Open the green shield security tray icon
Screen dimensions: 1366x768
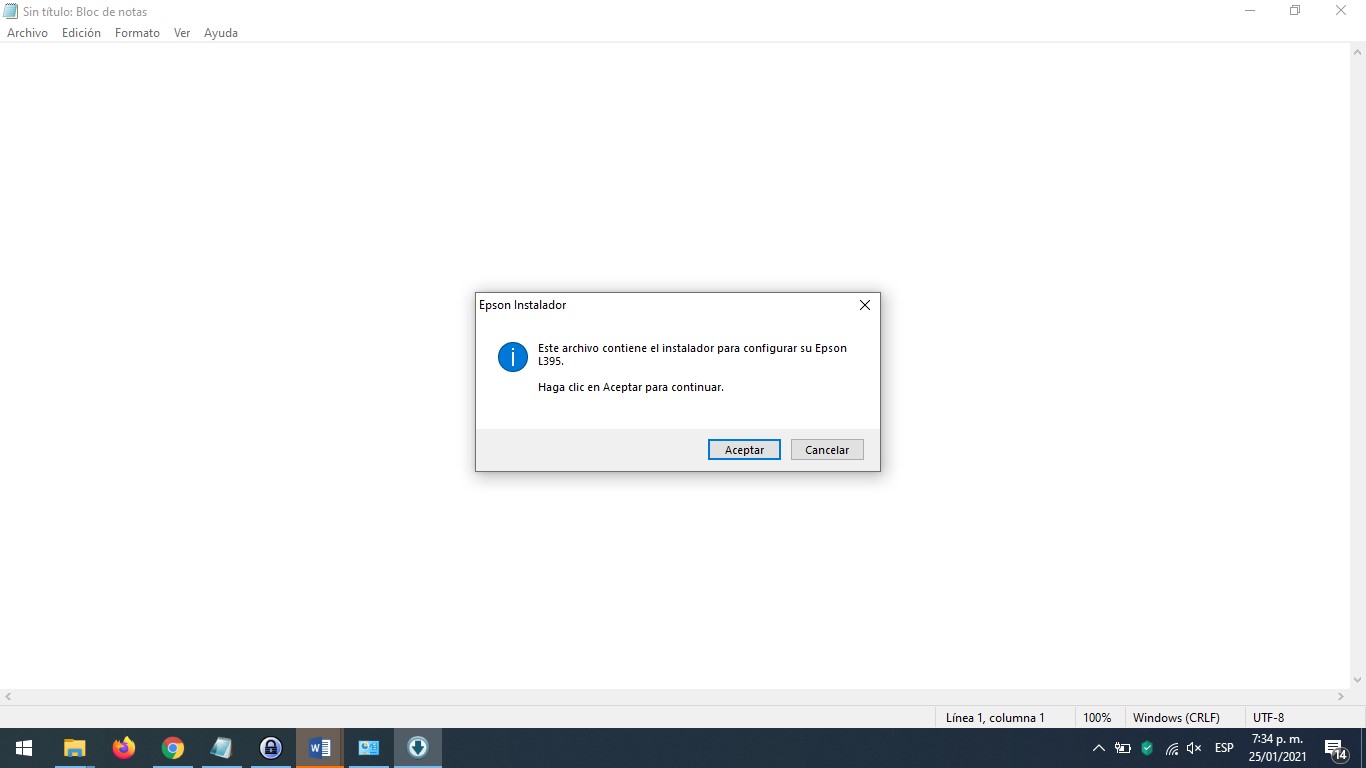pyautogui.click(x=1147, y=748)
